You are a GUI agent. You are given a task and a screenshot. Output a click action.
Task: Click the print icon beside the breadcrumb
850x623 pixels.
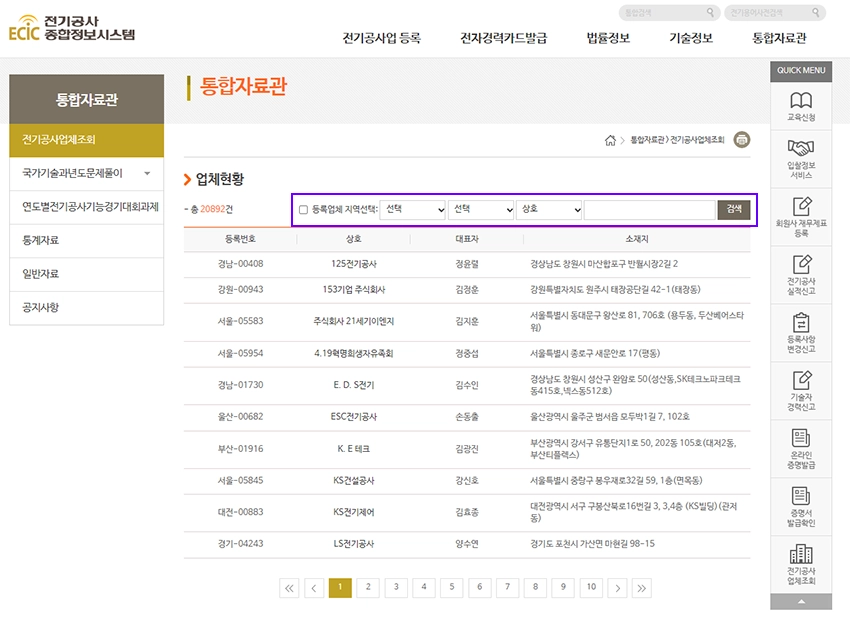click(x=742, y=140)
